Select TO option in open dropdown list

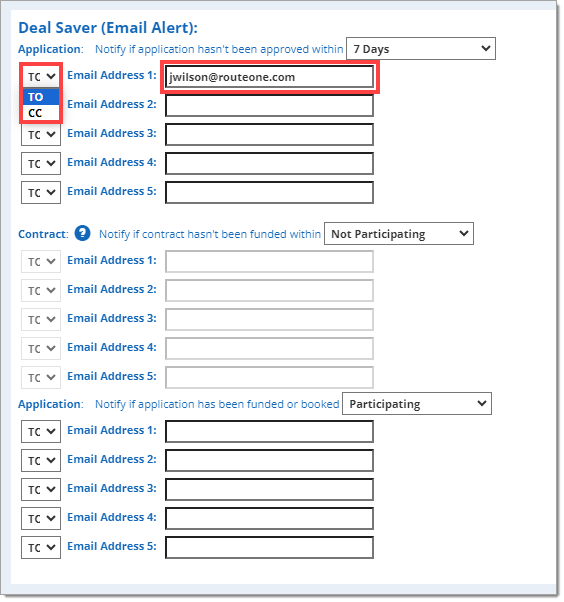click(41, 97)
